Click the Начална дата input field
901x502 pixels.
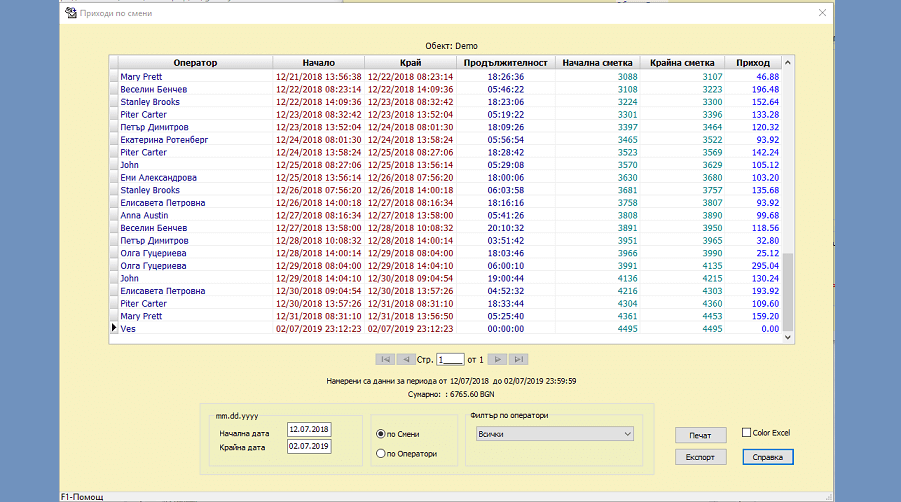(x=309, y=430)
